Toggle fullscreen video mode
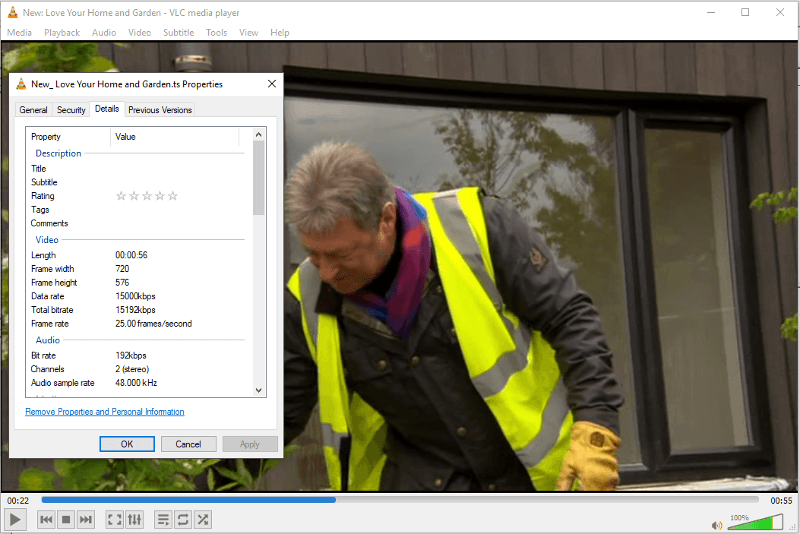Screen dimensions: 800x534 point(114,520)
